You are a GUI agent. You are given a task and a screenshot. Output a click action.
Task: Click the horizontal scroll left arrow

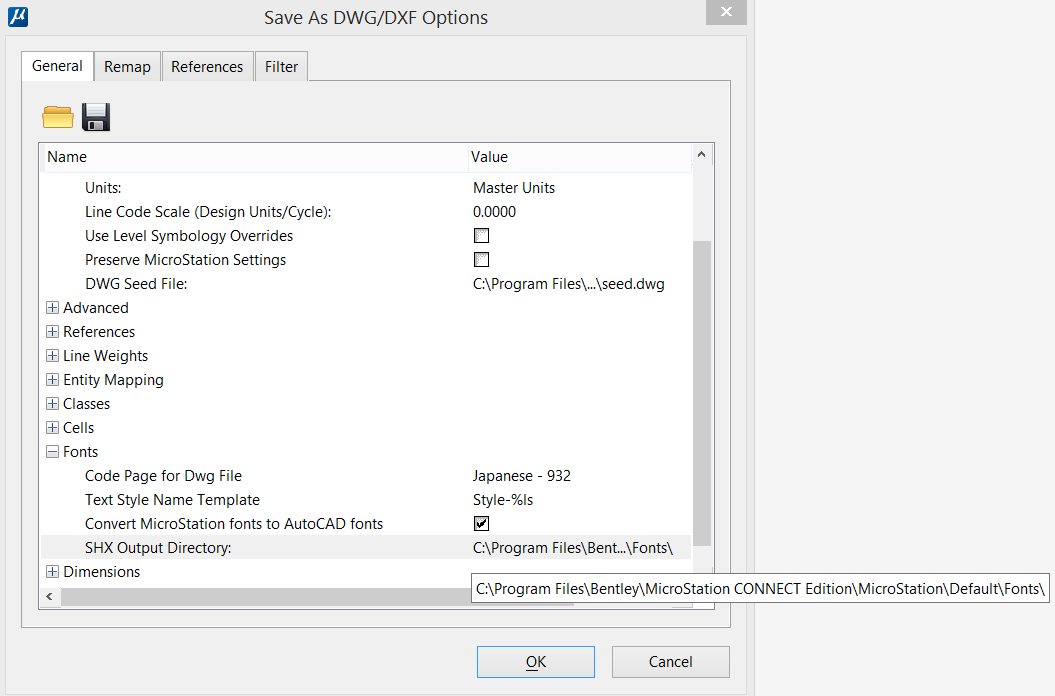(x=50, y=596)
